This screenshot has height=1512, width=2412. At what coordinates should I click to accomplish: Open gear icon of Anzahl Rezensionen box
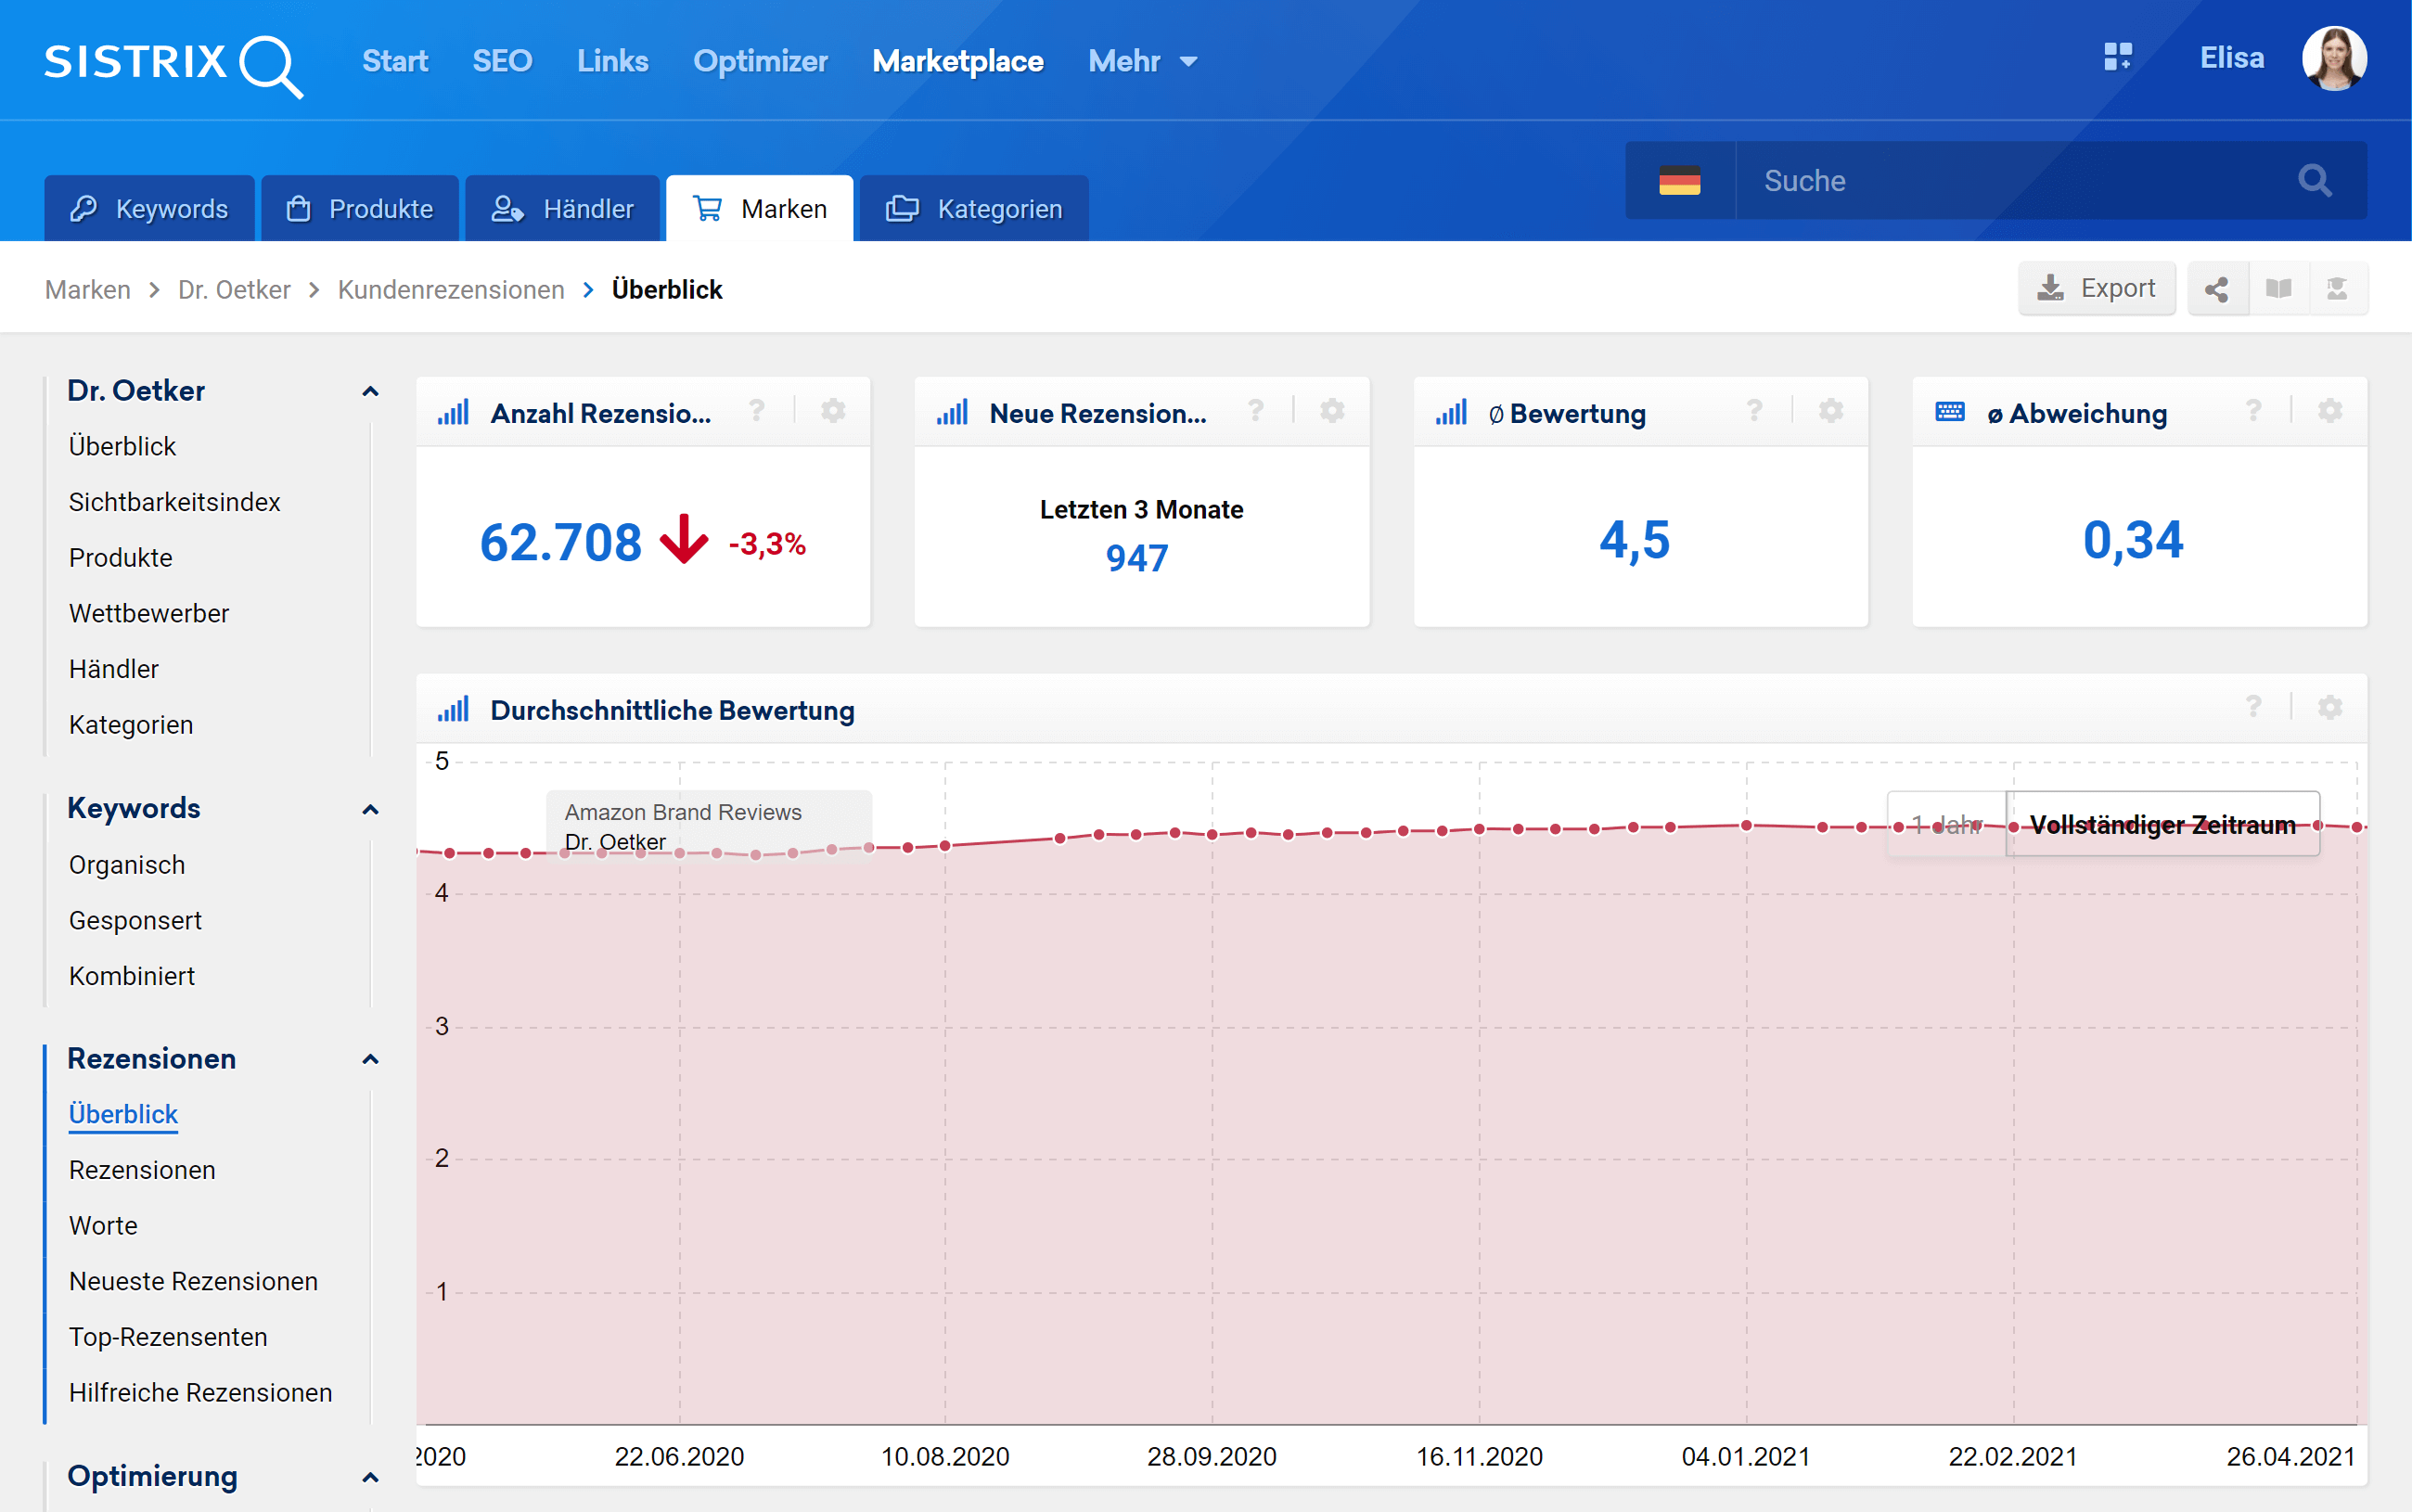pyautogui.click(x=833, y=411)
